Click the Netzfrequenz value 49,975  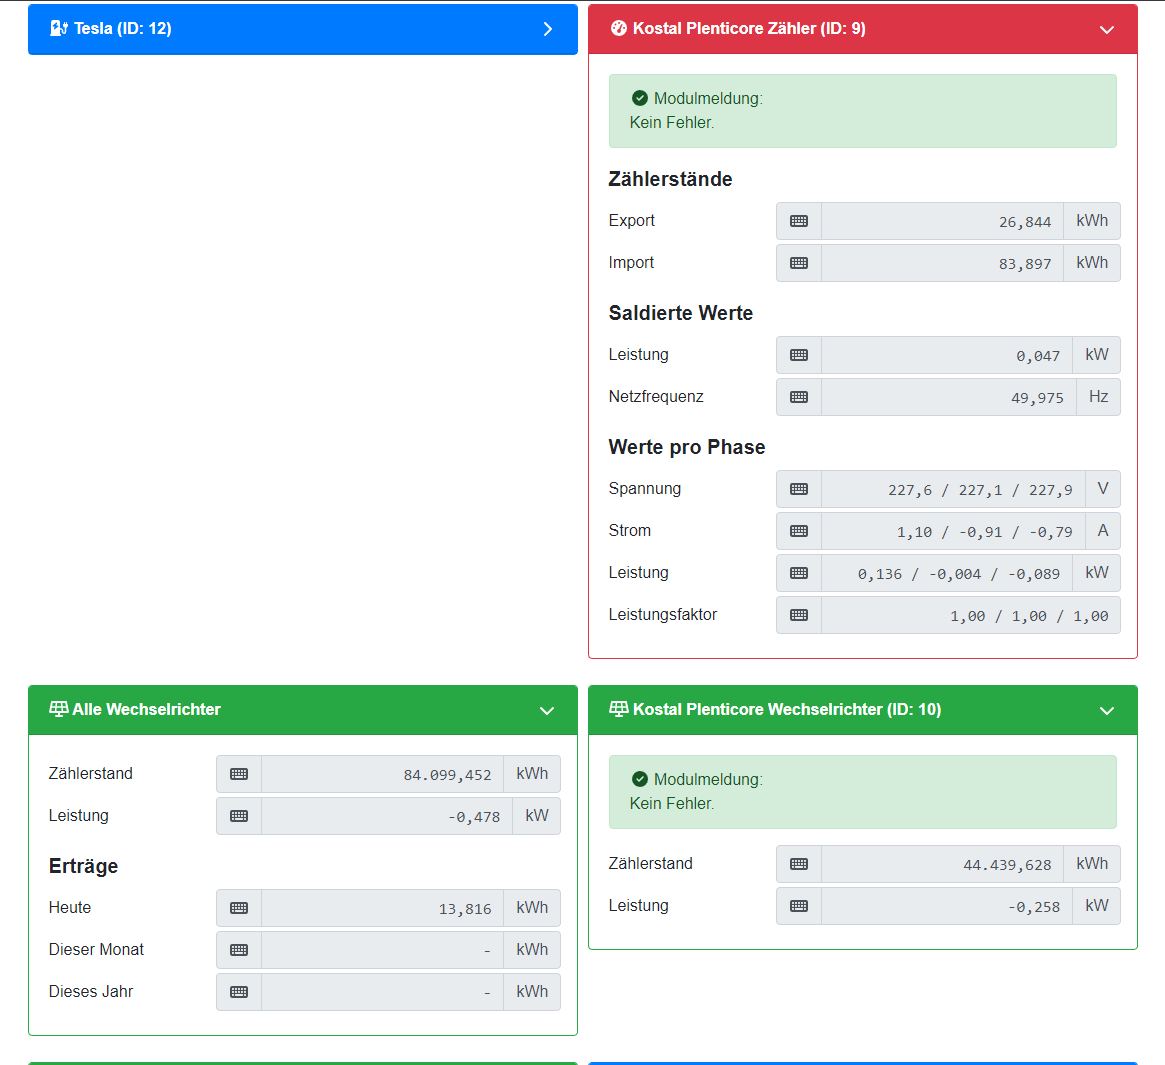click(x=949, y=397)
